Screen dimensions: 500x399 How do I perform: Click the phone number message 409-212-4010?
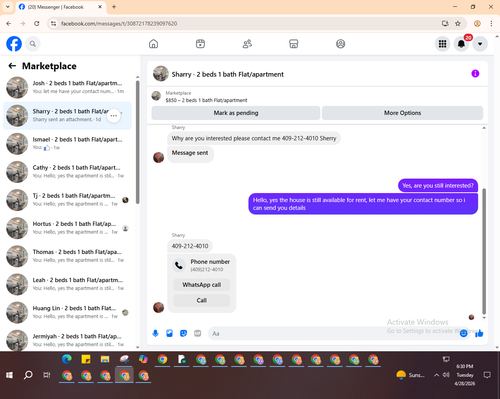point(190,246)
